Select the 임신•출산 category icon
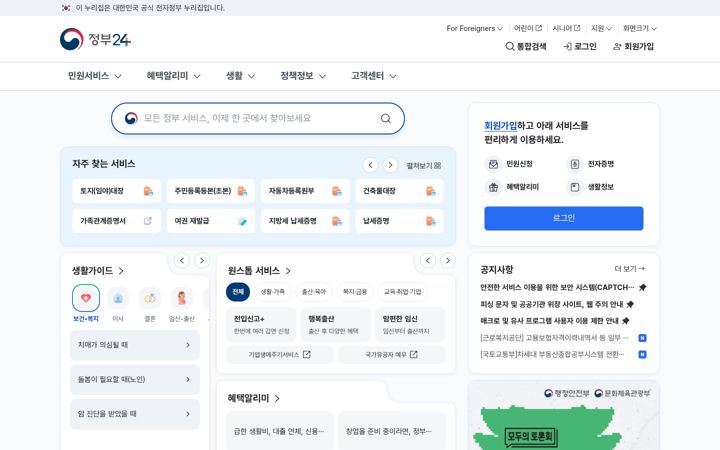This screenshot has width=720, height=450. [182, 298]
